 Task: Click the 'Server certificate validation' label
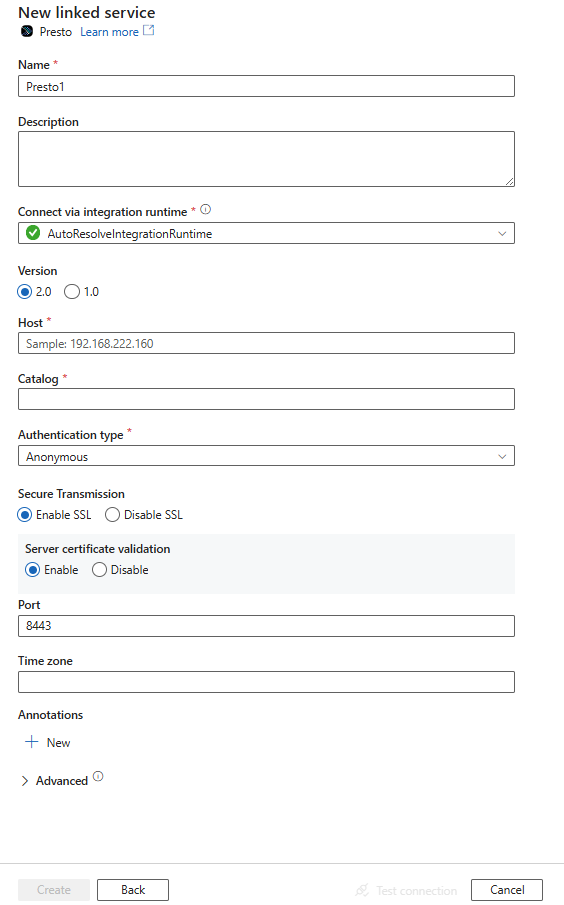click(98, 548)
